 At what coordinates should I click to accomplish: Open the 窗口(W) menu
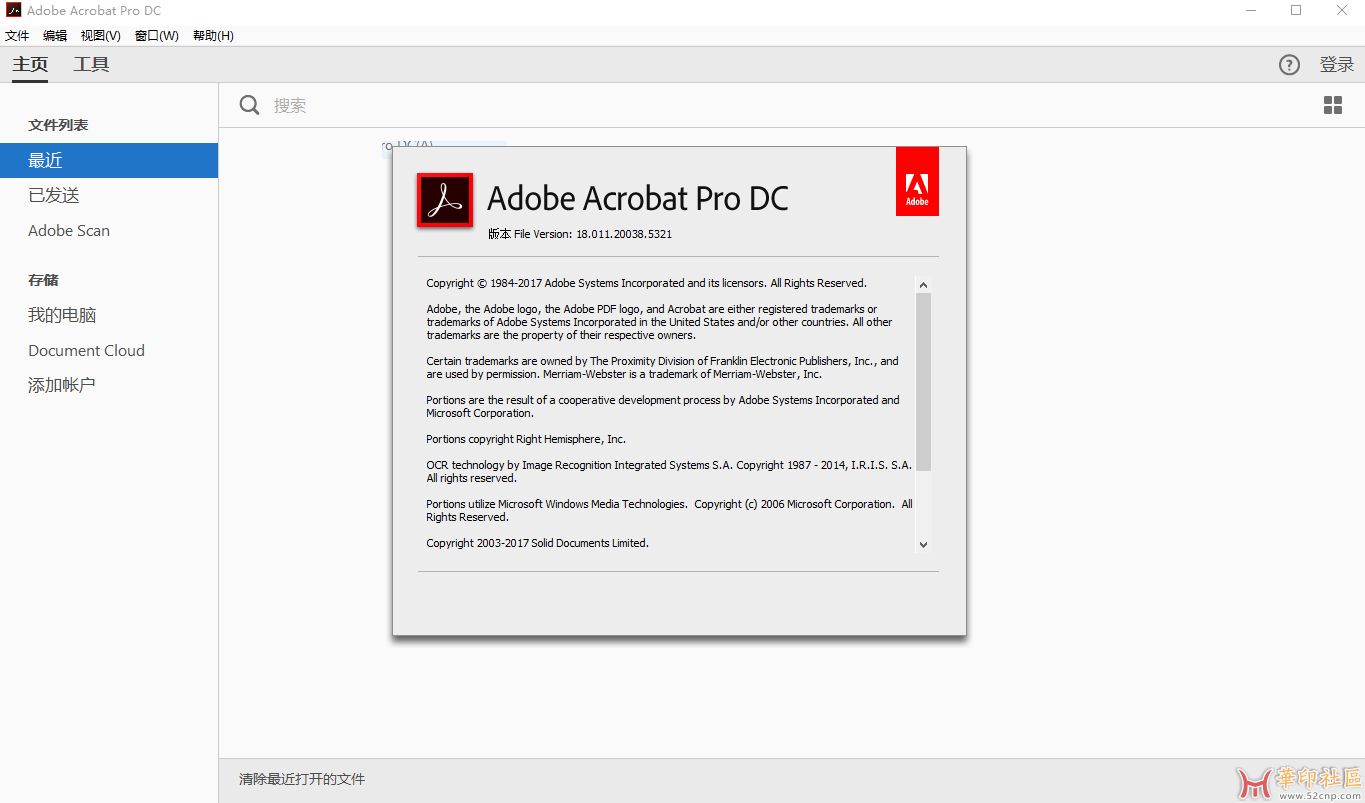coord(157,36)
